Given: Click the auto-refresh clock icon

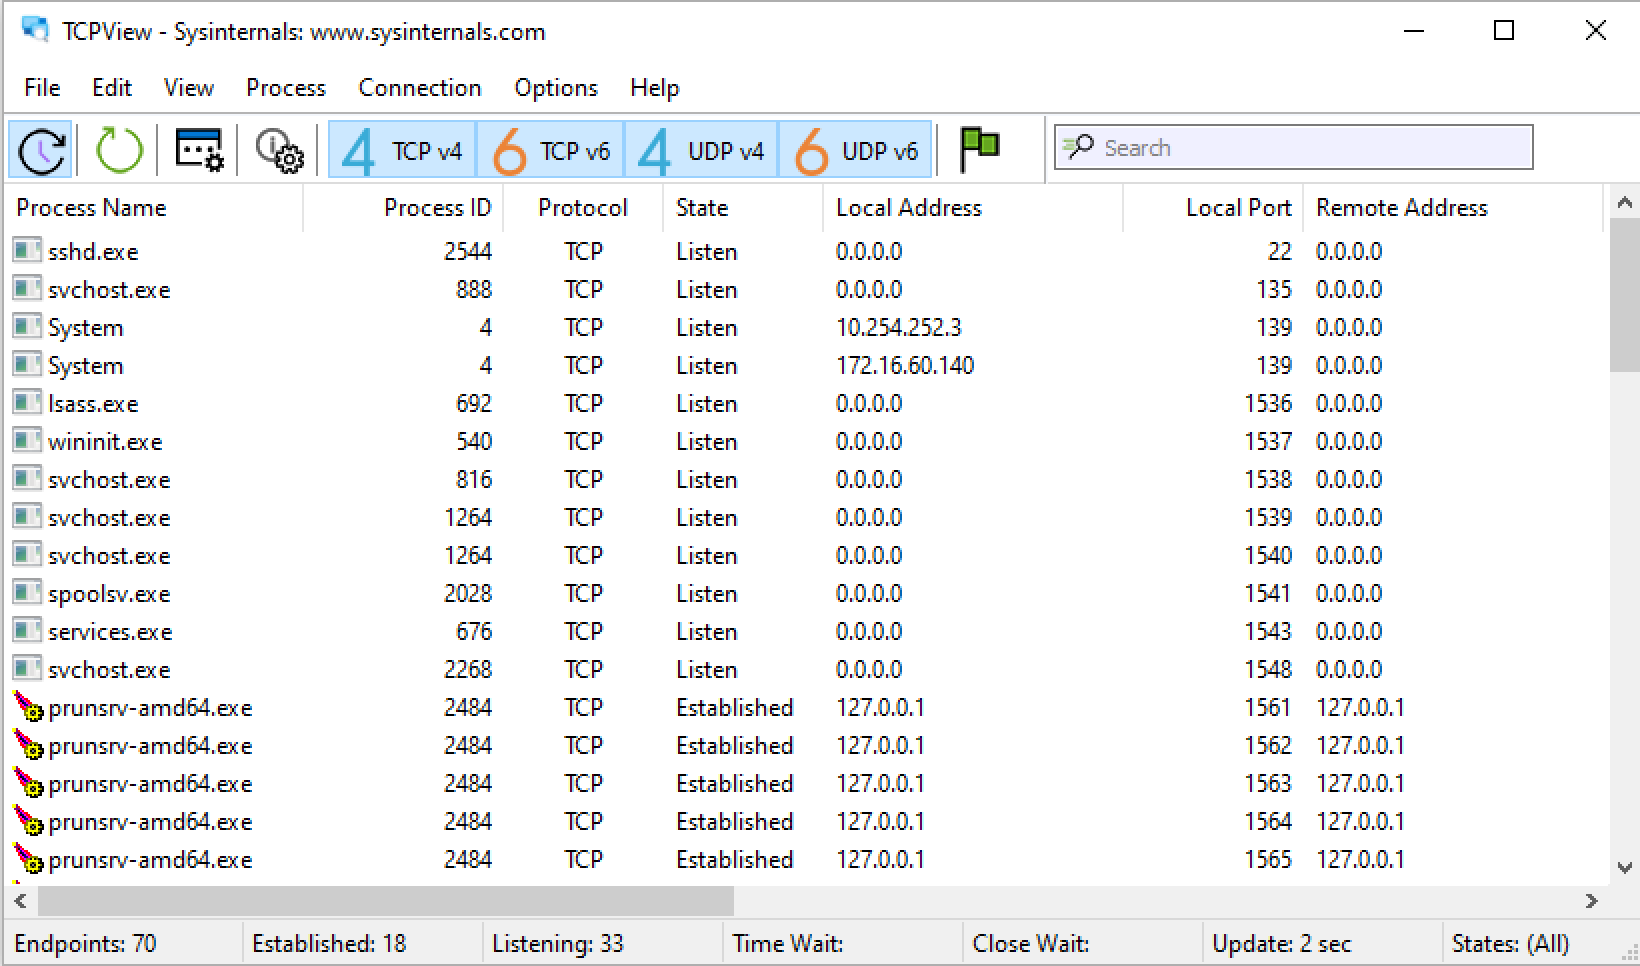Looking at the screenshot, I should (41, 150).
